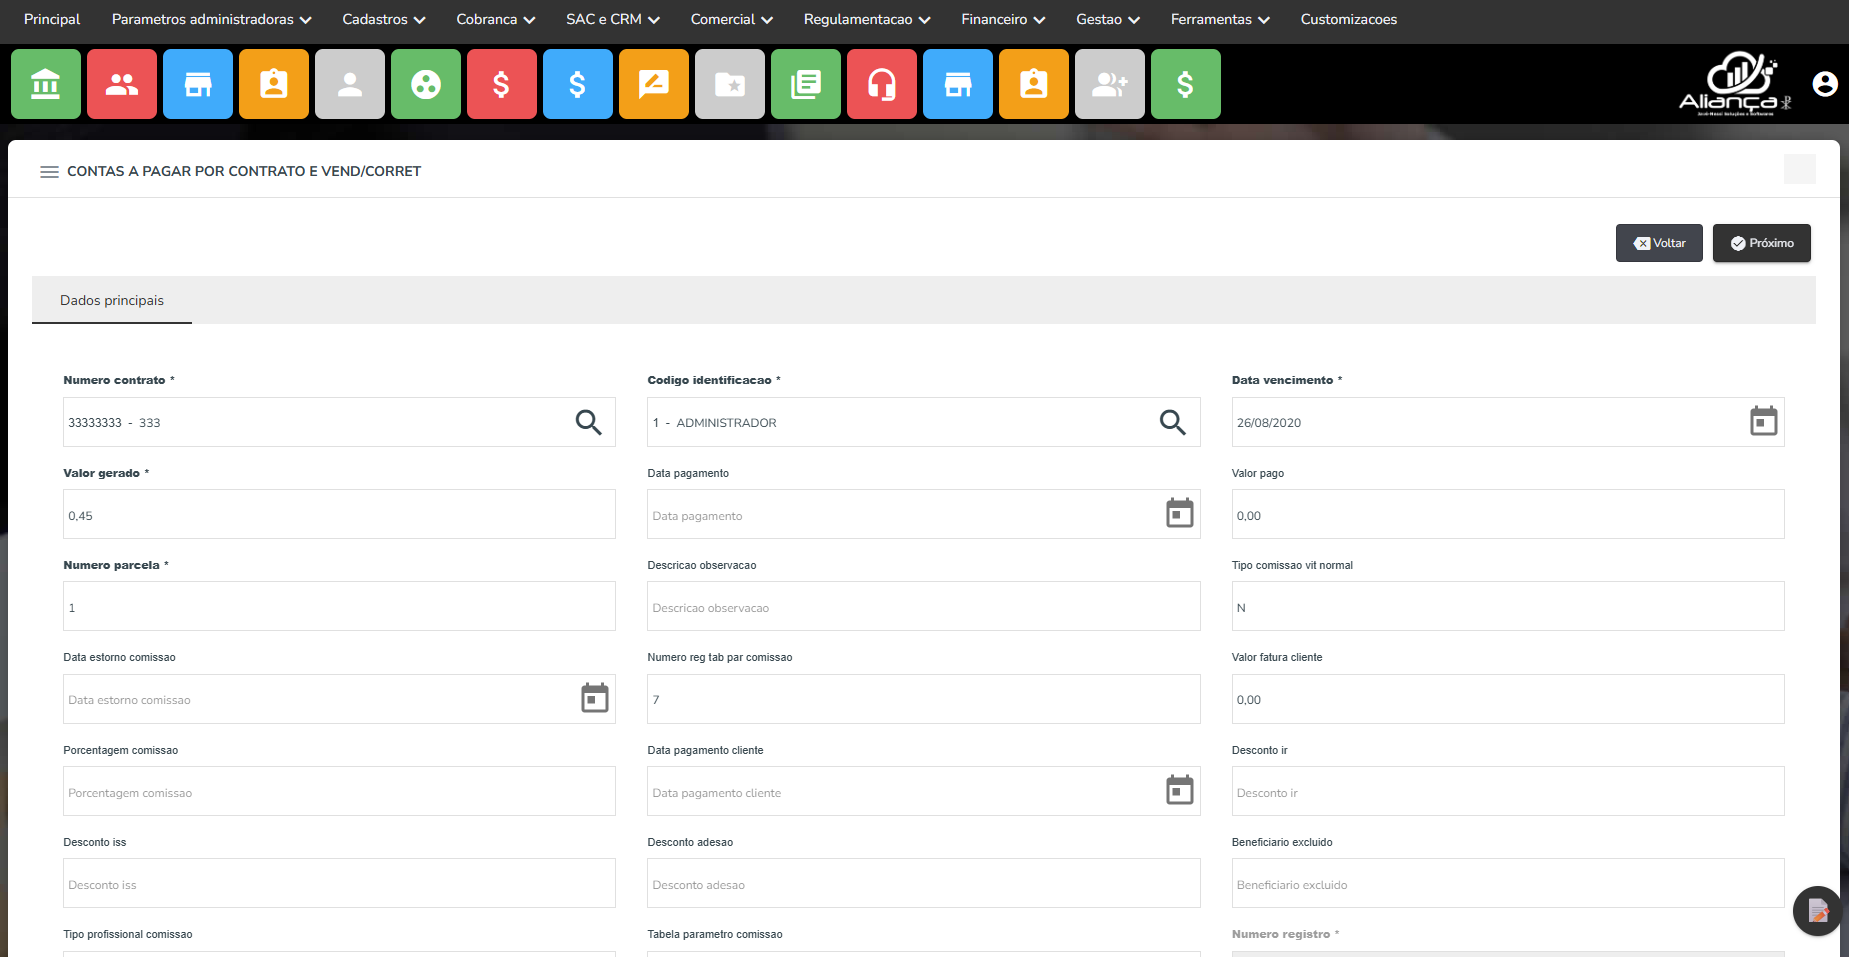The image size is (1849, 957).
Task: Select the gray starred folder icon
Action: [730, 85]
